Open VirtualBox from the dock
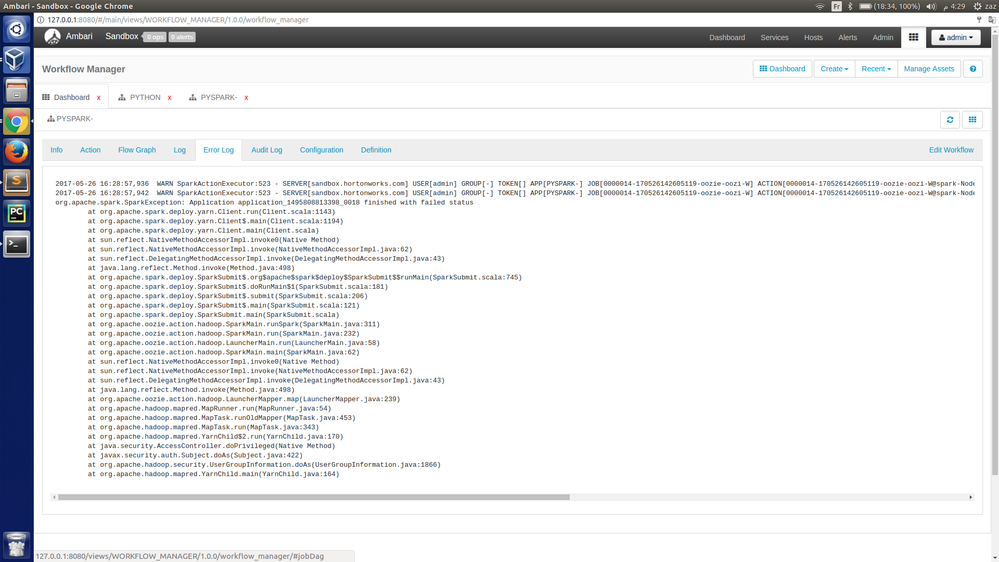This screenshot has height=562, width=999. 17,60
